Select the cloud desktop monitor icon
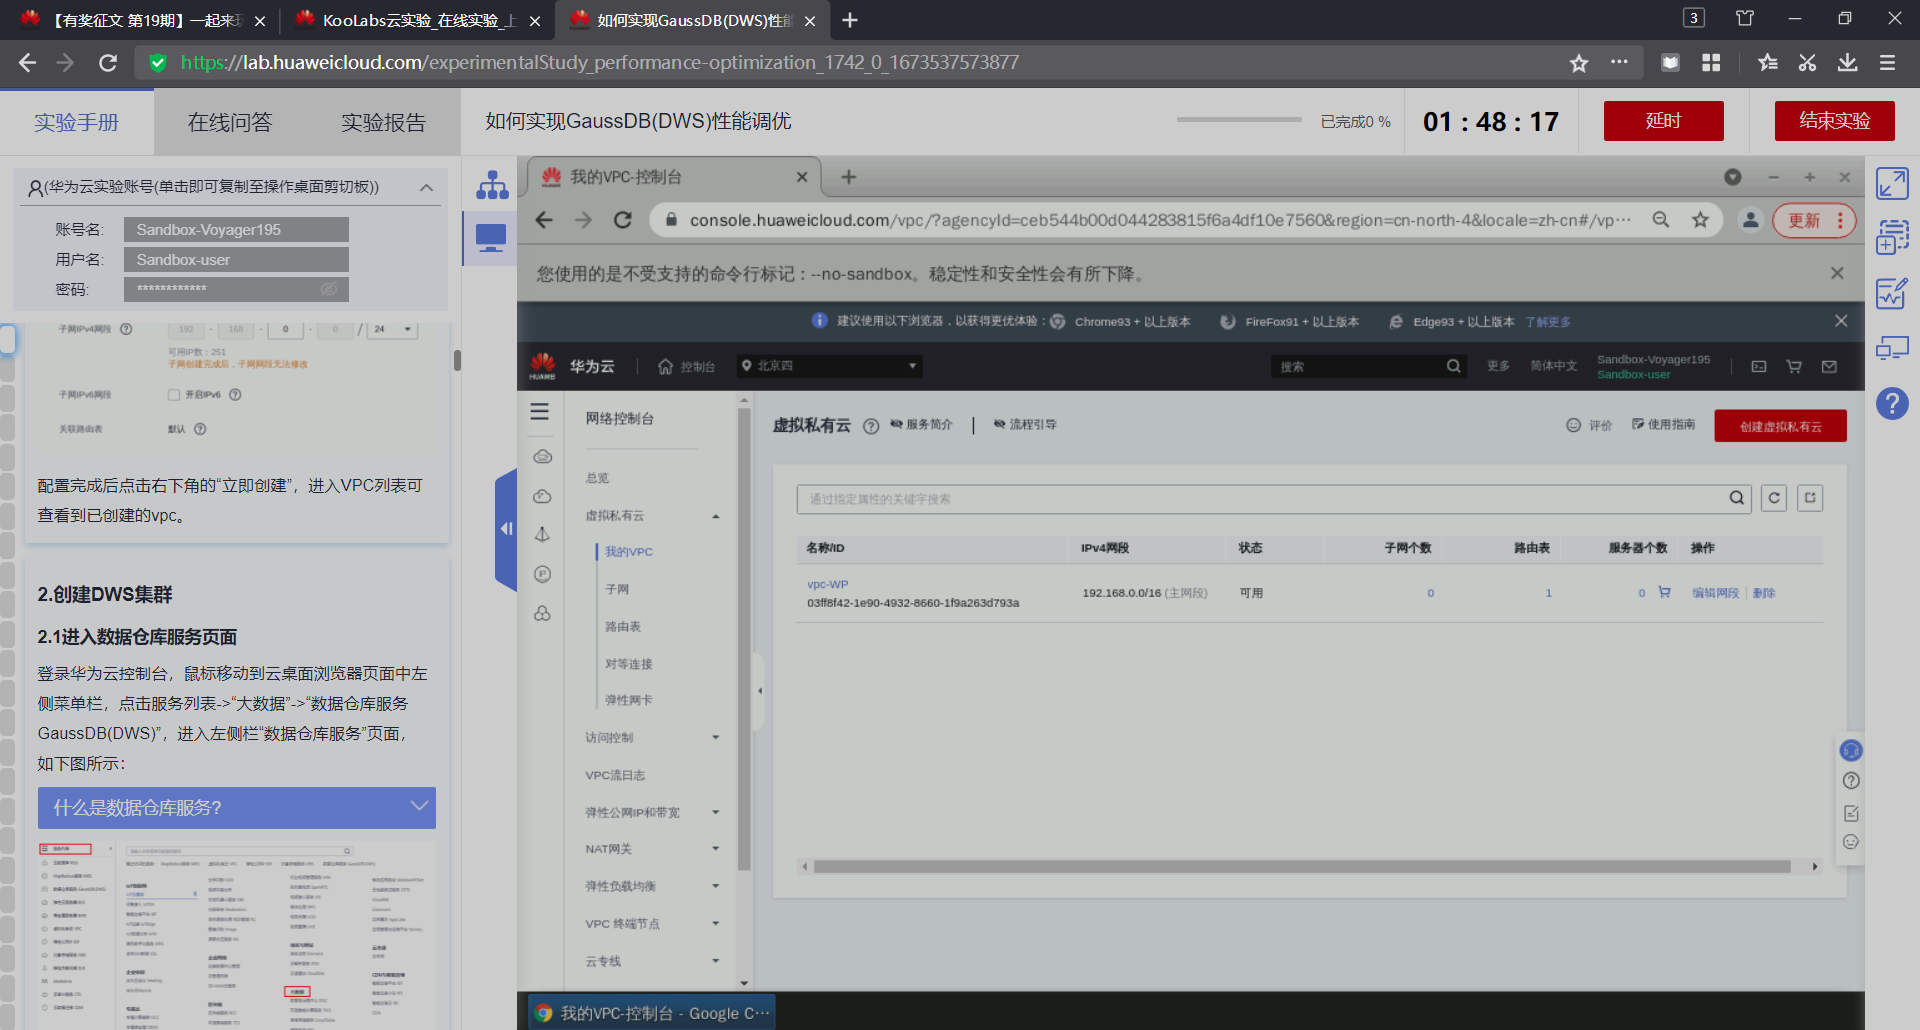Image resolution: width=1920 pixels, height=1030 pixels. coord(491,238)
